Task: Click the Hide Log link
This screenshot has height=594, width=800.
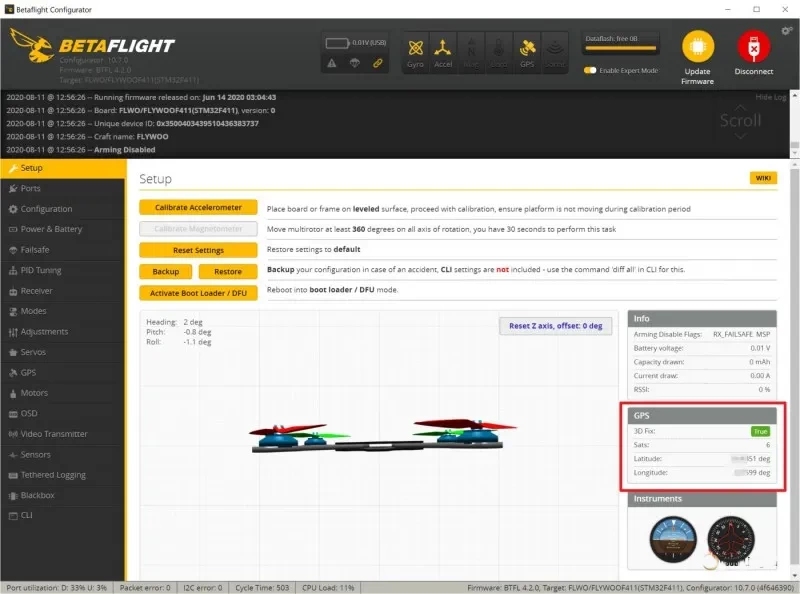Action: tap(770, 97)
